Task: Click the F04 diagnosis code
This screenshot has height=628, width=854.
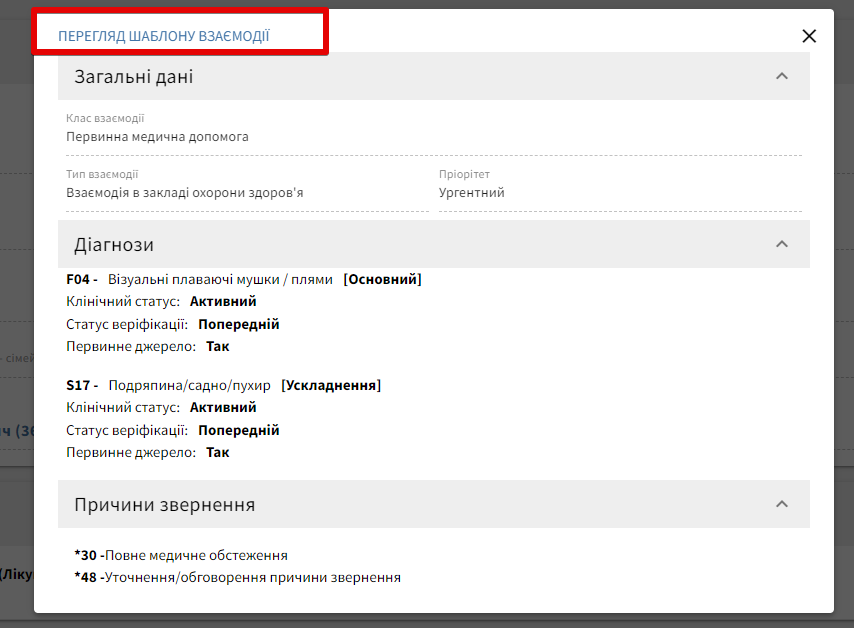Action: 79,280
